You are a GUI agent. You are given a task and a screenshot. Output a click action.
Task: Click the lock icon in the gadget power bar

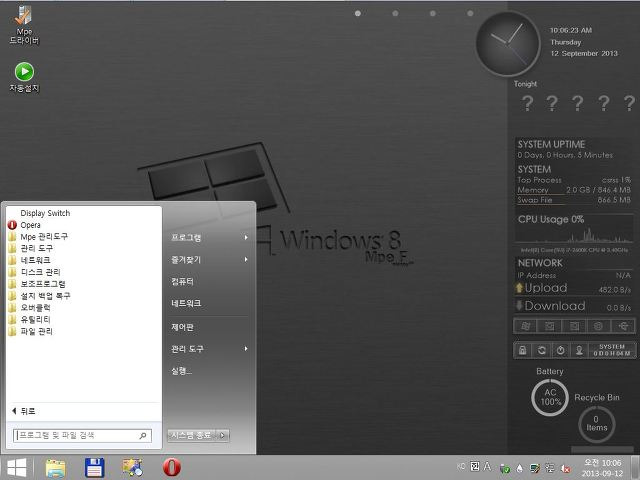point(522,350)
